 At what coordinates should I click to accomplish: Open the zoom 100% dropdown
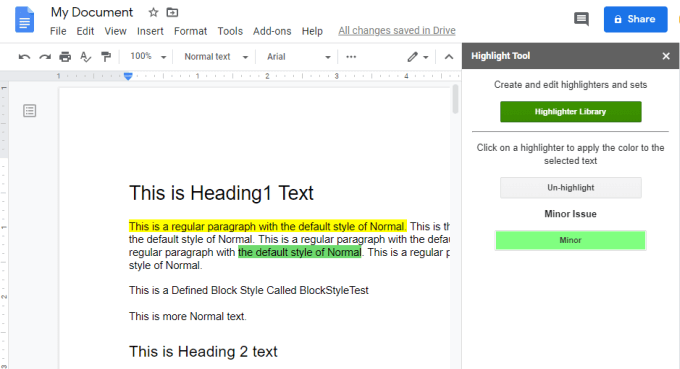[148, 57]
